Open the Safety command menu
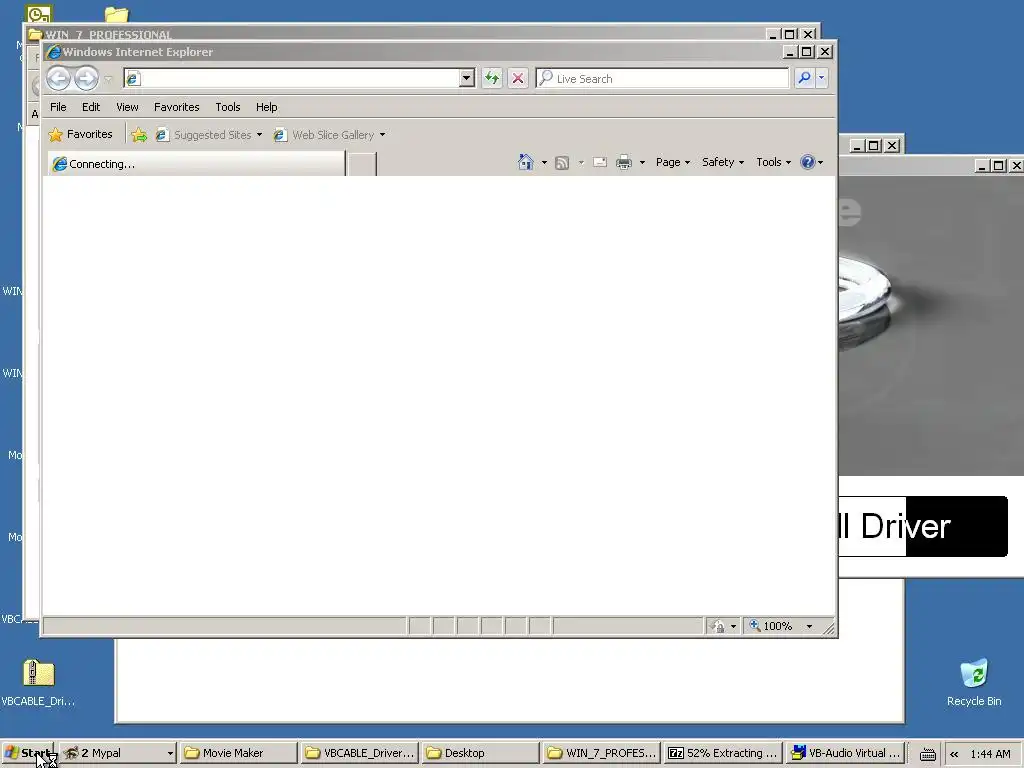 click(723, 162)
